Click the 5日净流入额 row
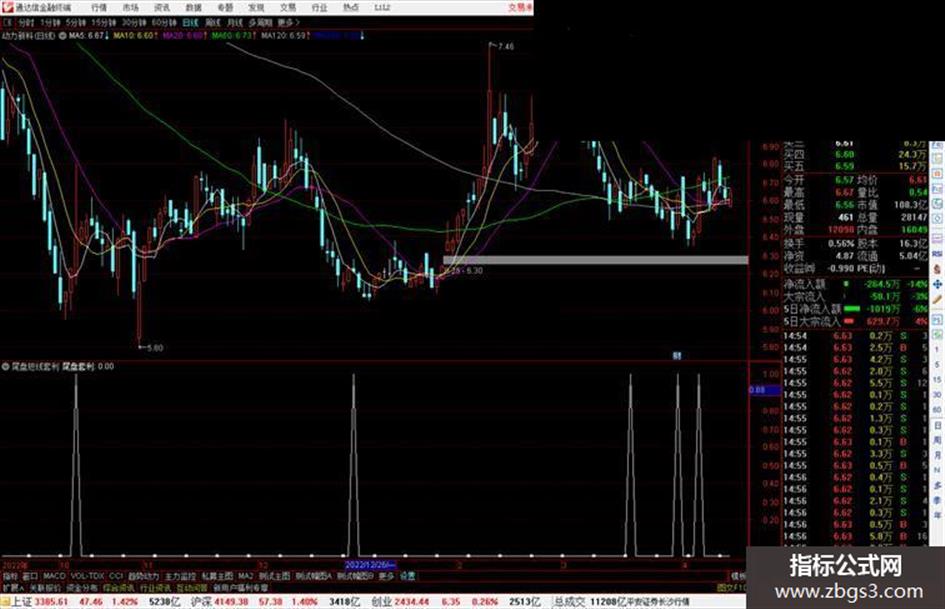This screenshot has width=945, height=609. 855,309
